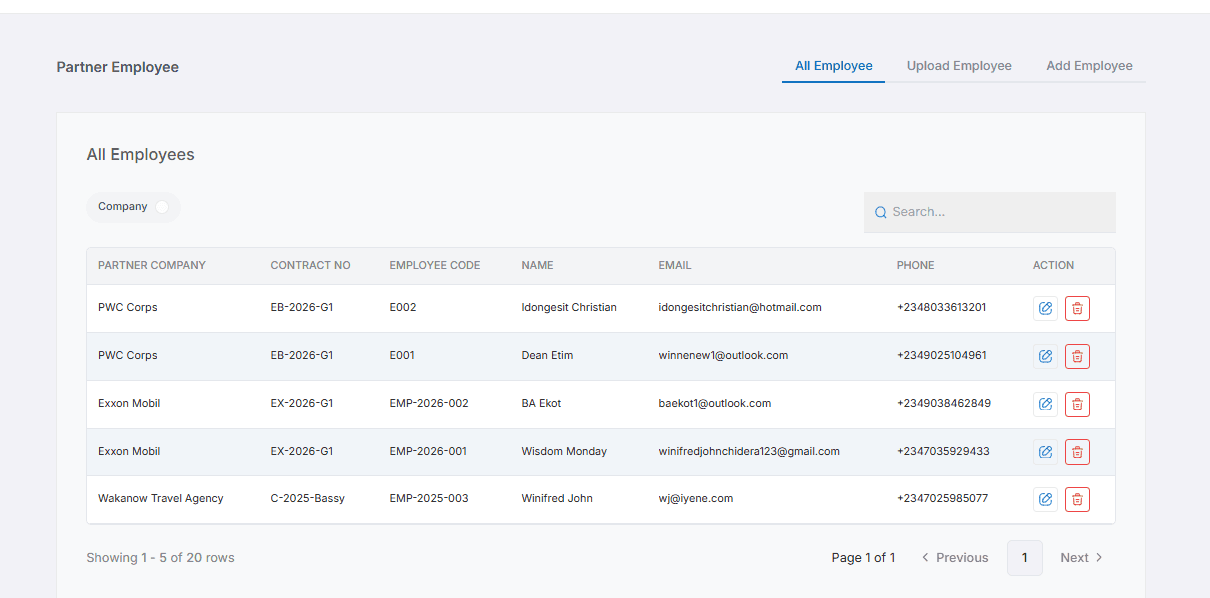The image size is (1210, 598).
Task: Go to the Previous page
Action: coord(955,558)
